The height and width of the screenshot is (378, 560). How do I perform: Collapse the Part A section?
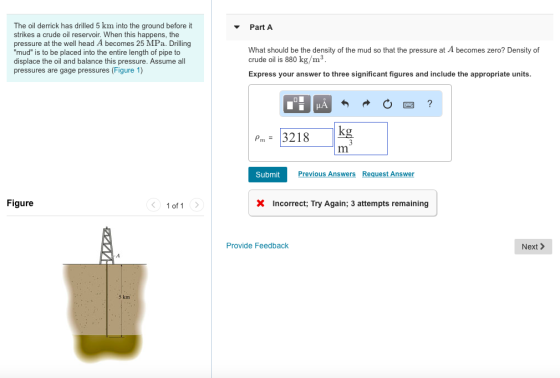[236, 27]
